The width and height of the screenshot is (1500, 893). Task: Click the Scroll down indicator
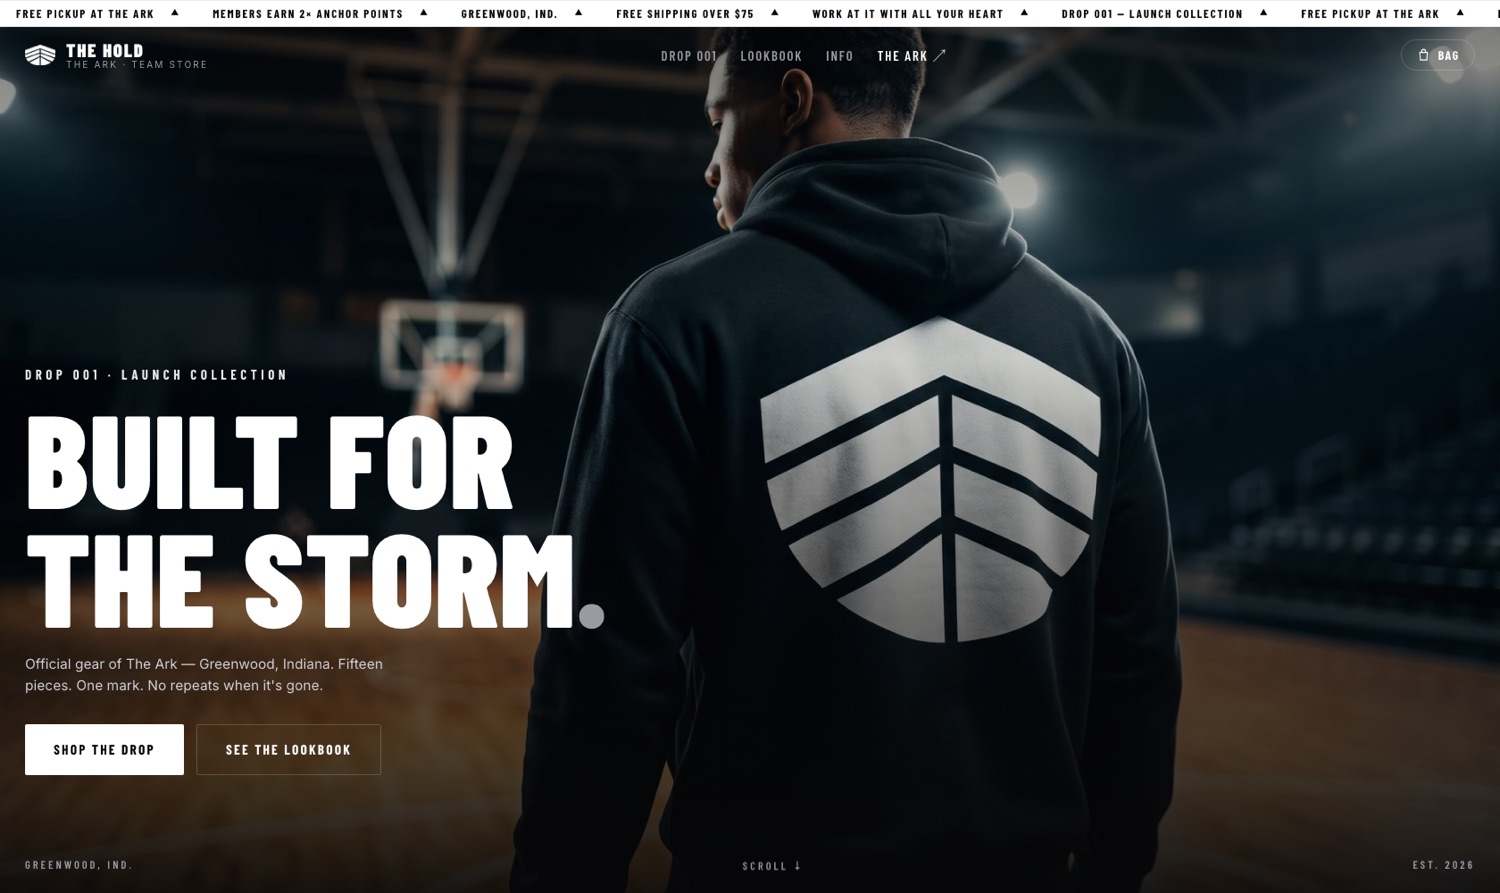click(771, 866)
